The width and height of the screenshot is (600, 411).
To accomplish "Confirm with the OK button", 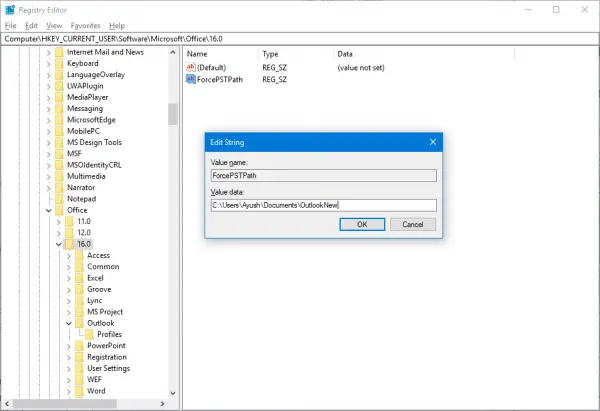I will tap(362, 224).
